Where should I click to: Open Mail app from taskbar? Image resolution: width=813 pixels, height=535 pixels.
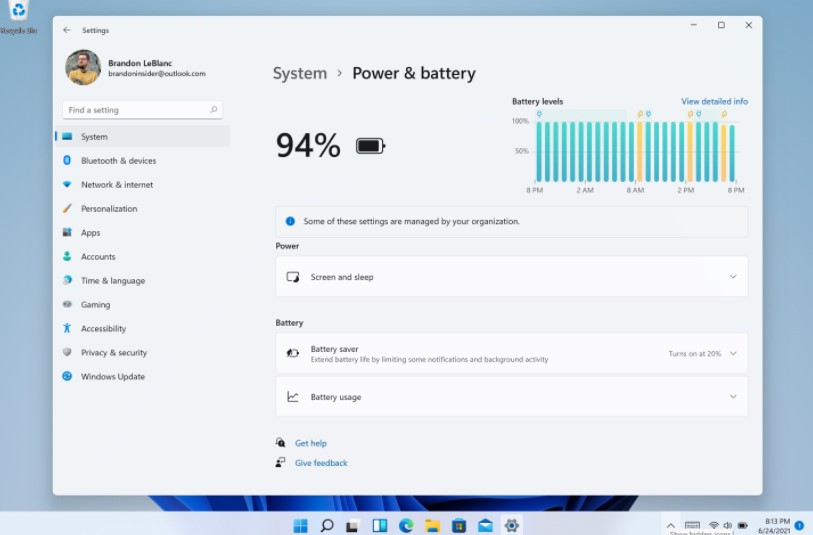click(x=485, y=525)
